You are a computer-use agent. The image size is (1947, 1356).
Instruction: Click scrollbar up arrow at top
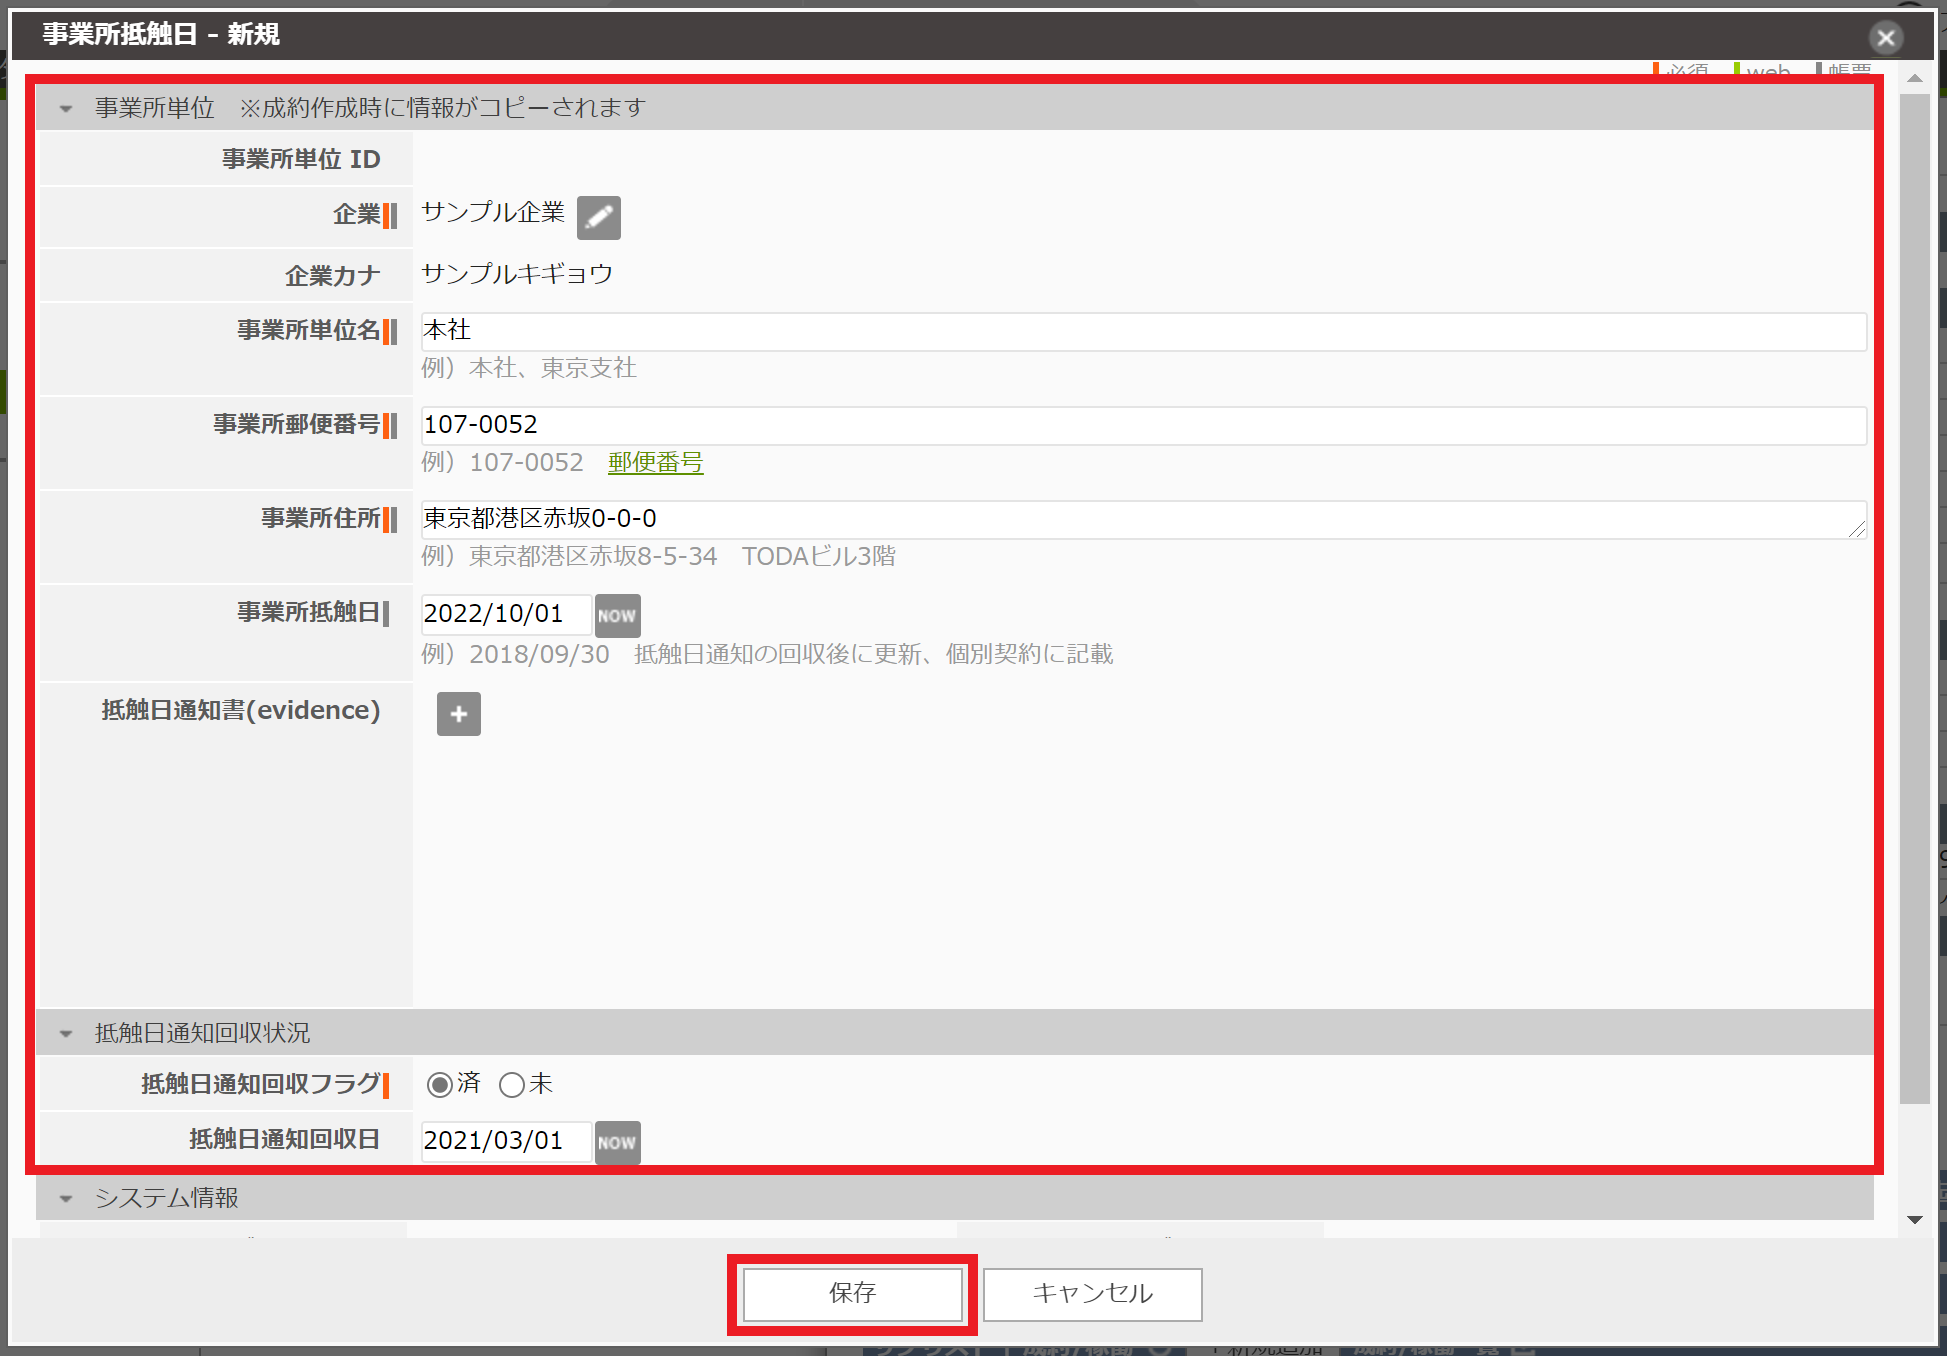(1915, 78)
